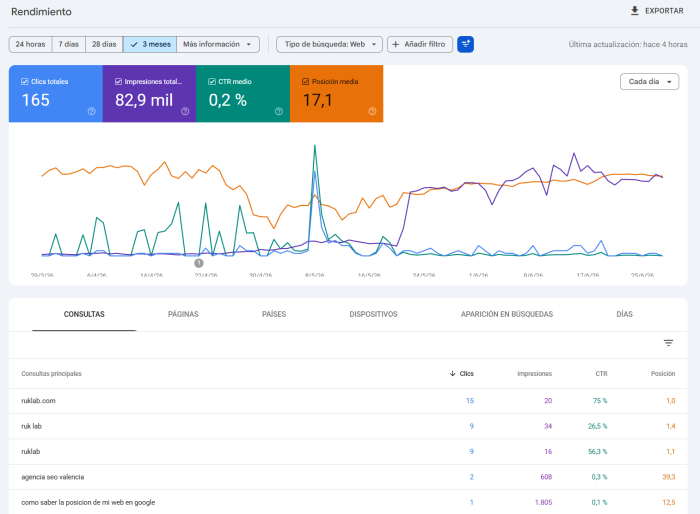Toggle the Clics totales metric checkbox

tap(25, 82)
